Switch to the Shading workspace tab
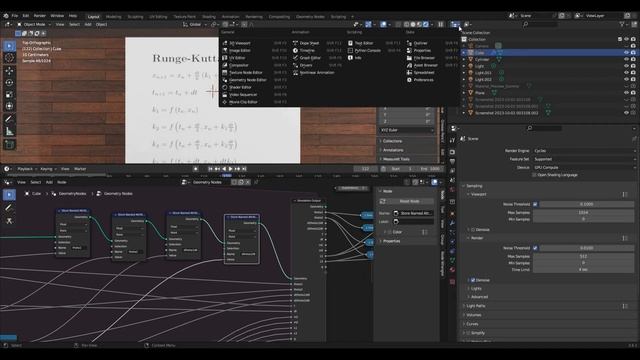 click(209, 17)
